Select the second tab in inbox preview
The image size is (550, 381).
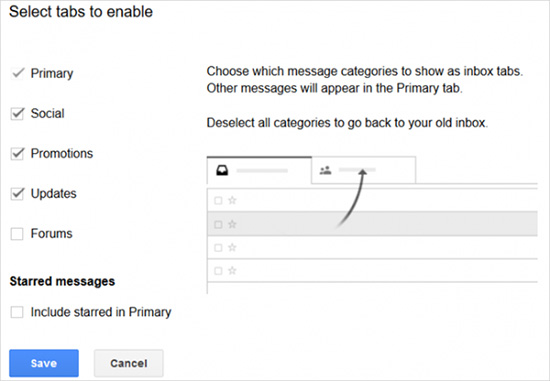click(364, 170)
